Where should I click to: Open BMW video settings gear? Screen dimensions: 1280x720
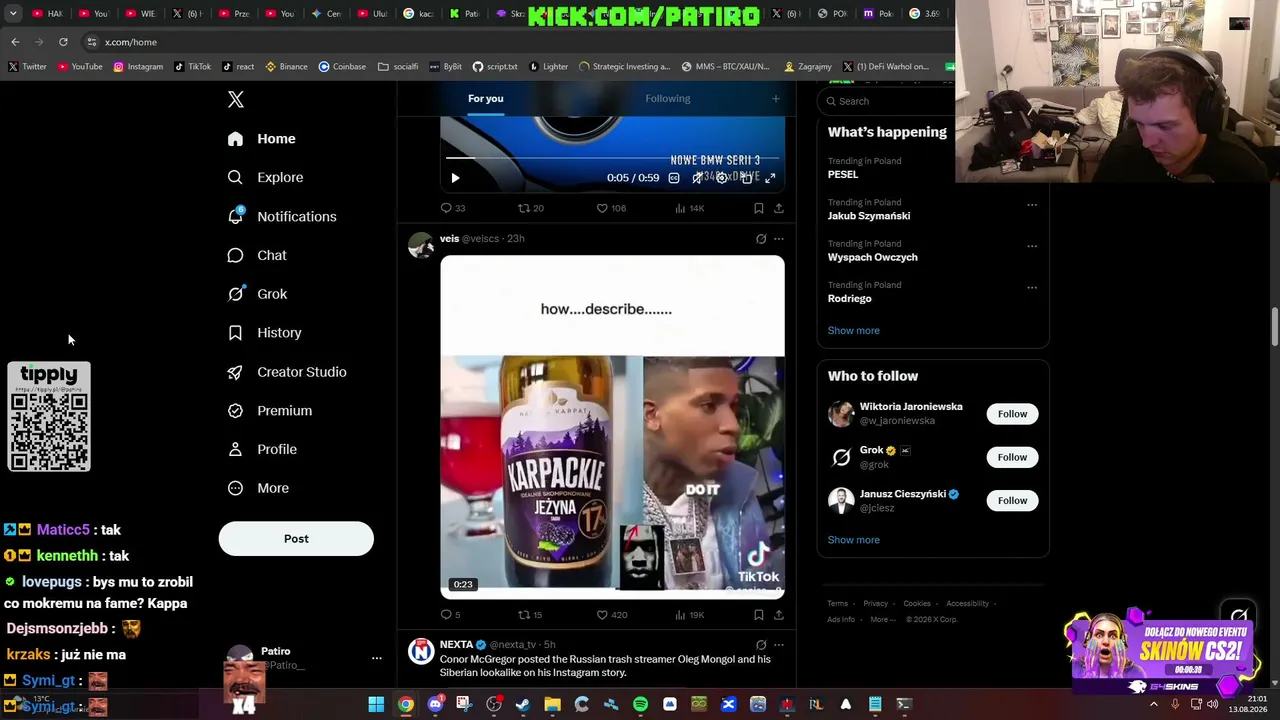pyautogui.click(x=722, y=178)
